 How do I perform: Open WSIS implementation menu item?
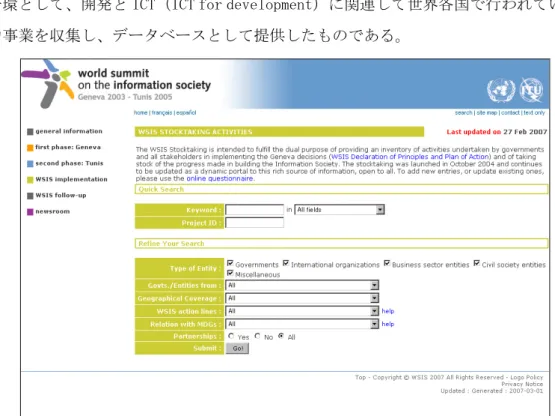71,179
